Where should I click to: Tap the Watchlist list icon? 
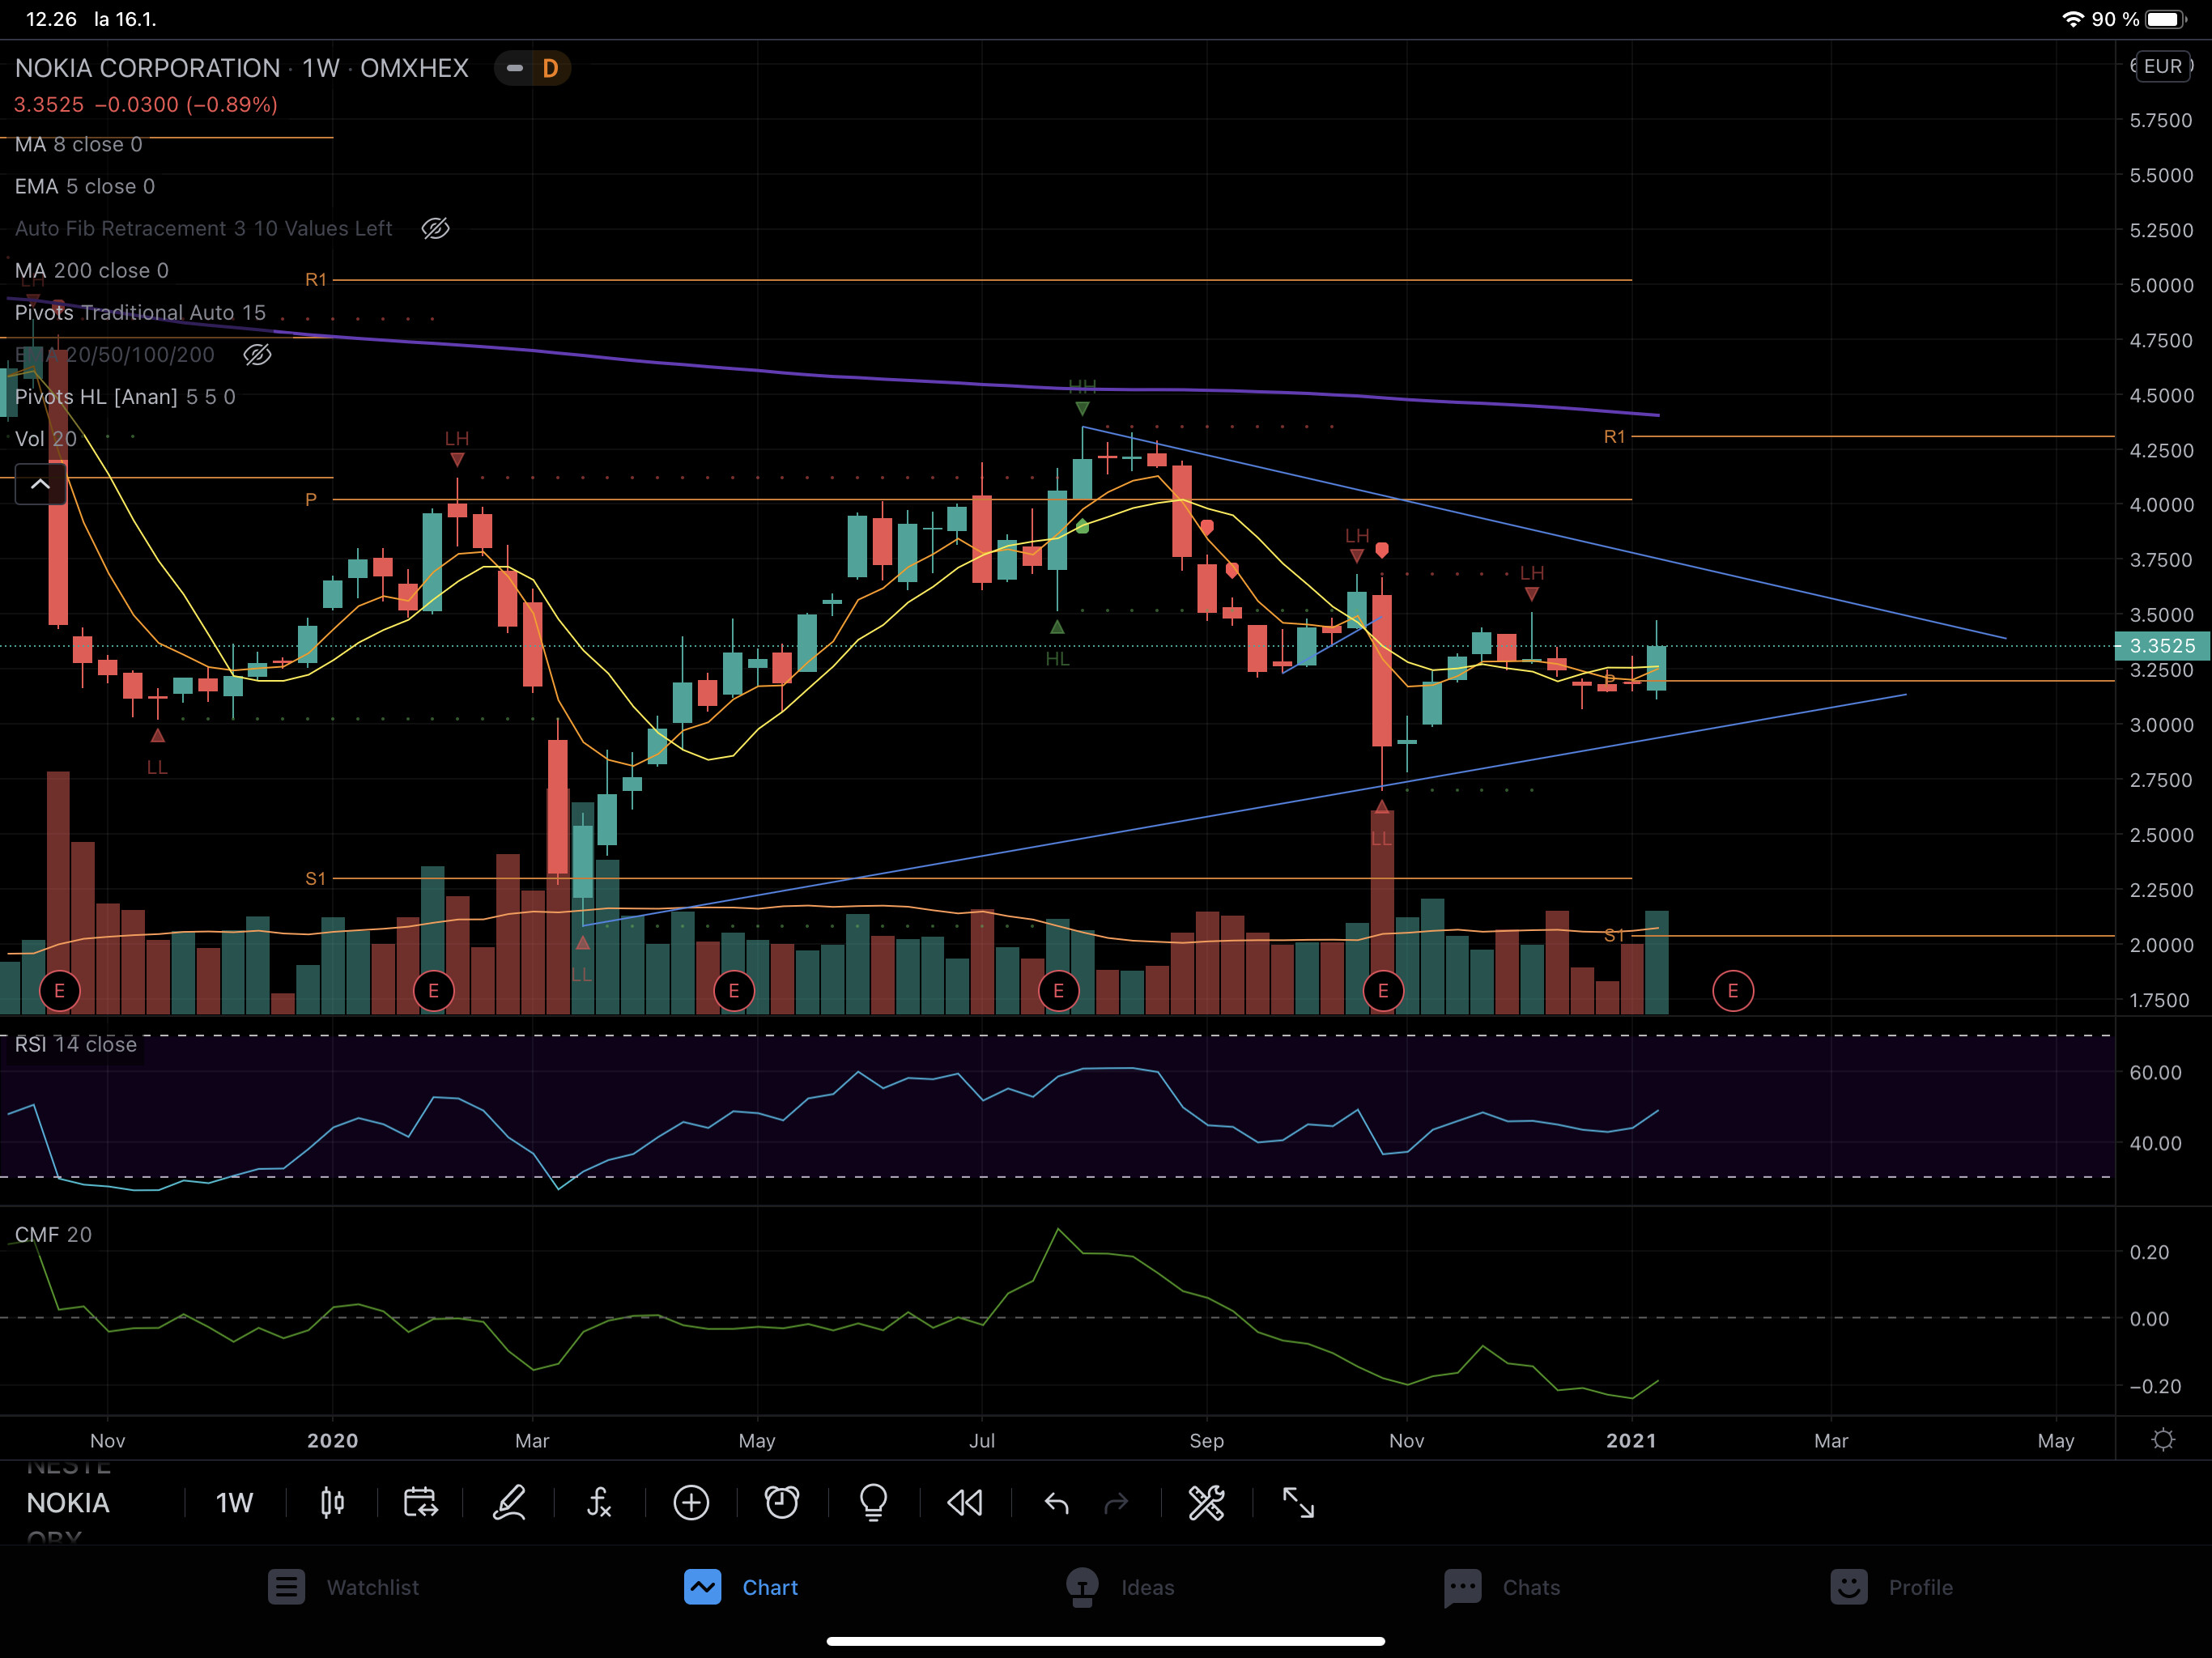(286, 1587)
